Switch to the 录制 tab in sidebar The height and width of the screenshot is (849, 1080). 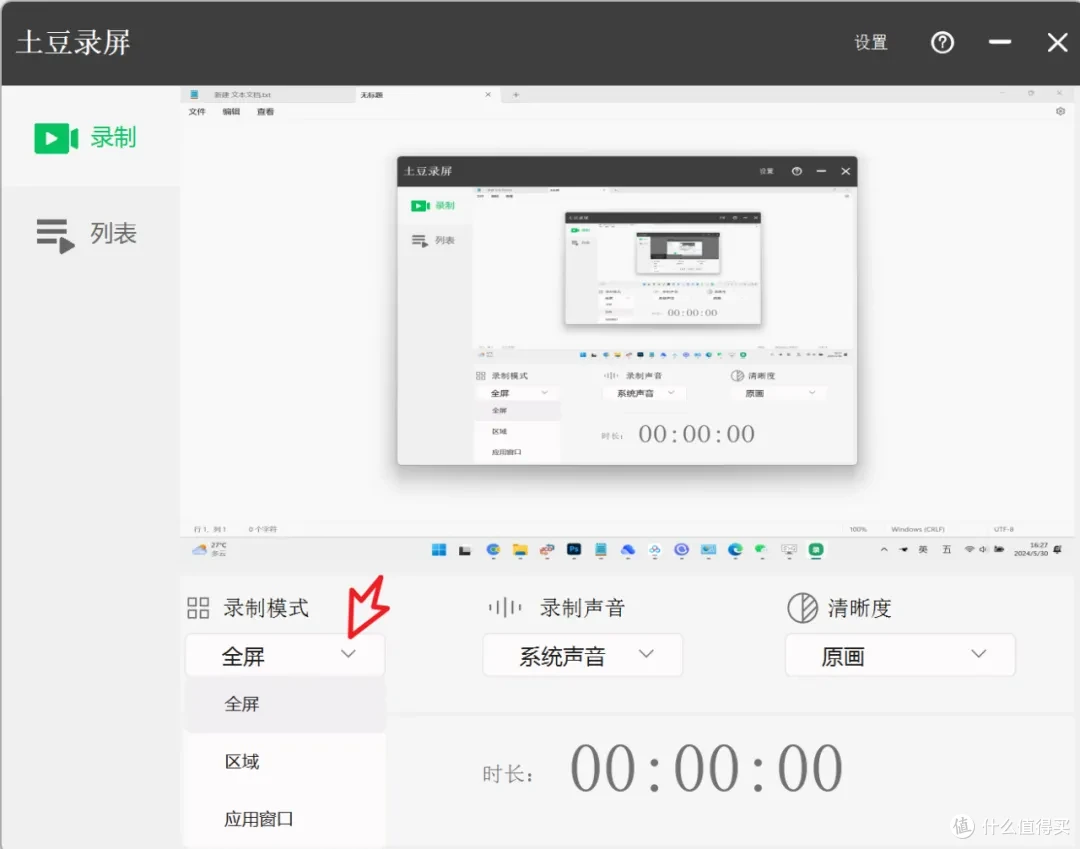click(85, 138)
